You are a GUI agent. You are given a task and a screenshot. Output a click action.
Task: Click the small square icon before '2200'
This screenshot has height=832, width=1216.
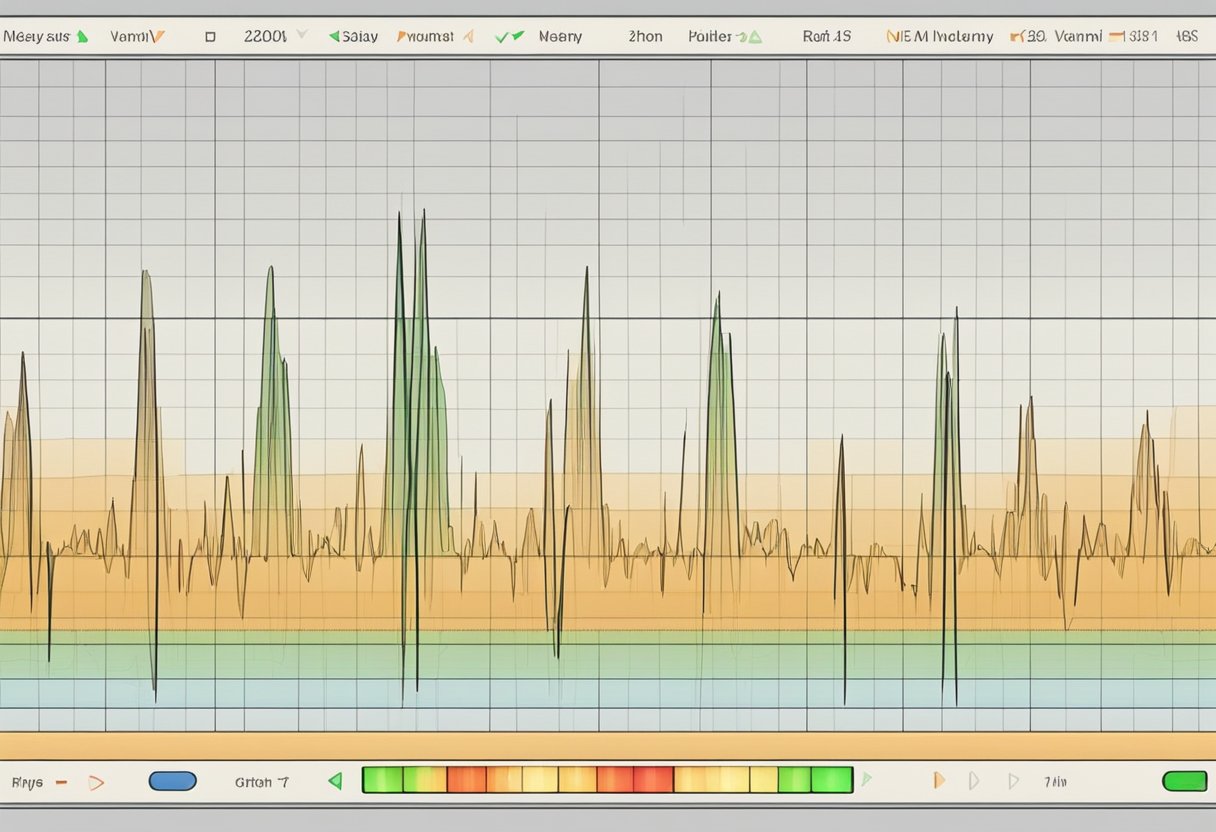coord(210,36)
